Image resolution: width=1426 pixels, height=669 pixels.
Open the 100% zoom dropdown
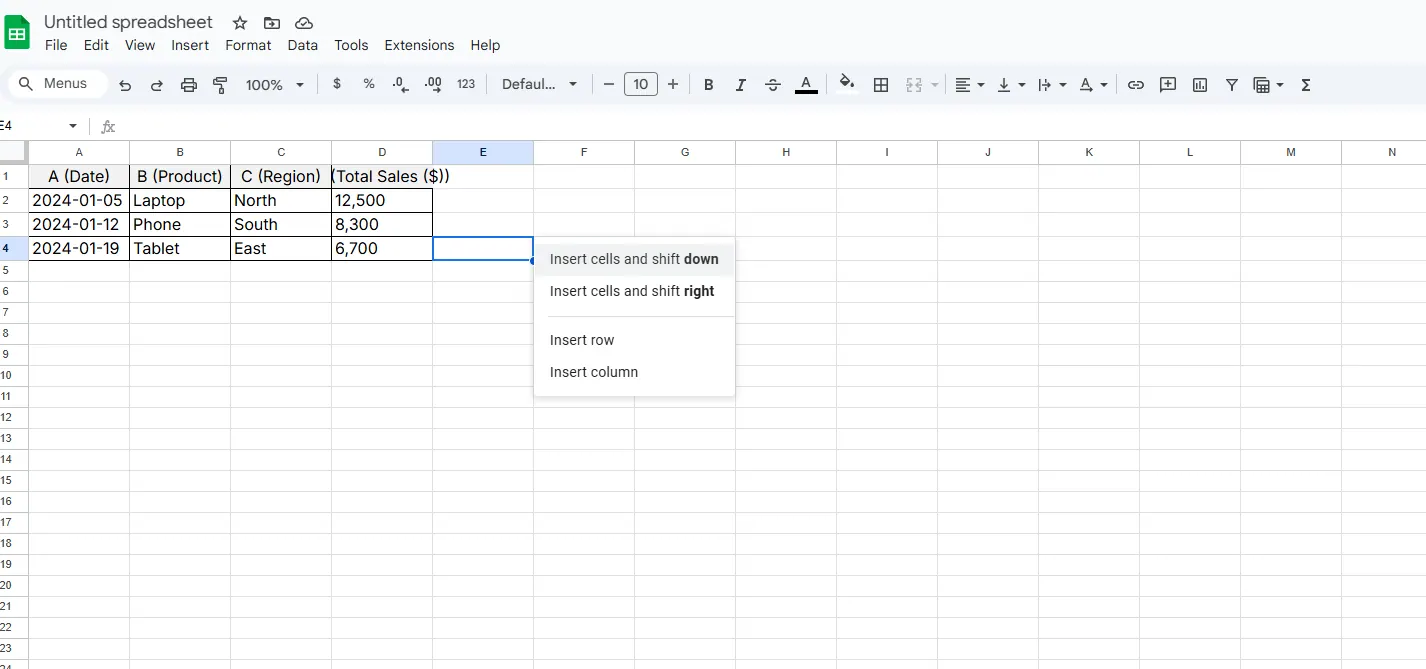pyautogui.click(x=275, y=85)
